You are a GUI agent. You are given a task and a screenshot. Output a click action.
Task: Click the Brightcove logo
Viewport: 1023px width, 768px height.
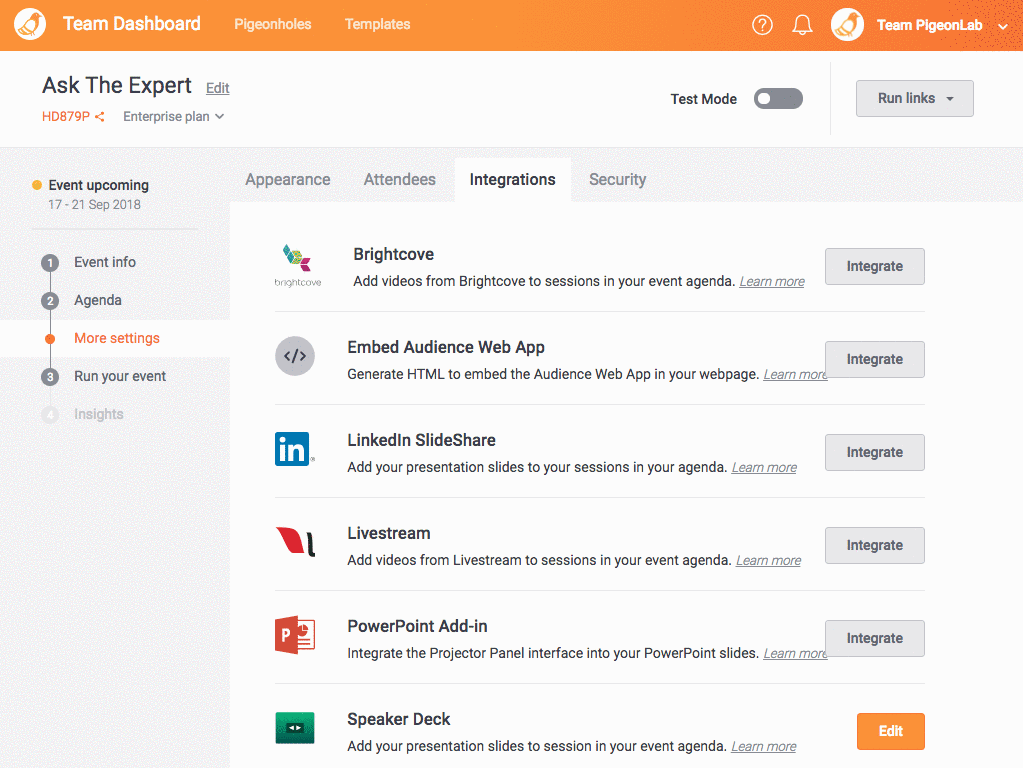coord(298,266)
